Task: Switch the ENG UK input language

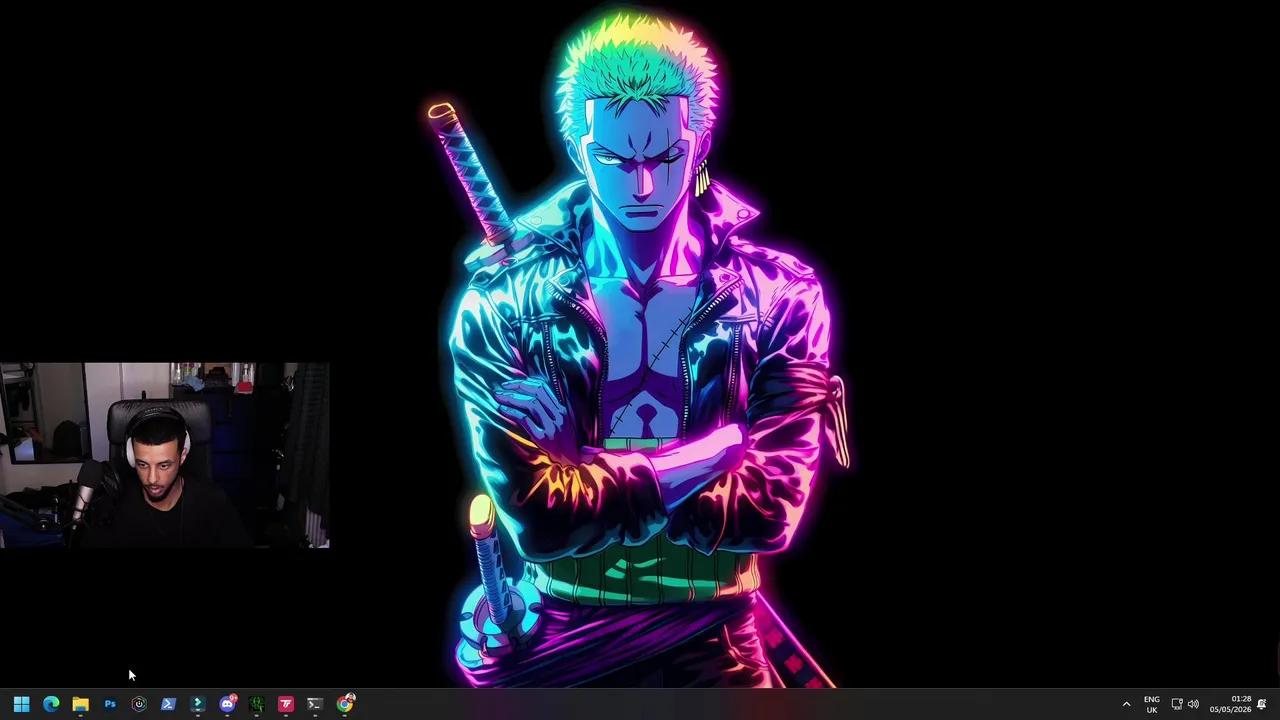Action: pyautogui.click(x=1152, y=704)
